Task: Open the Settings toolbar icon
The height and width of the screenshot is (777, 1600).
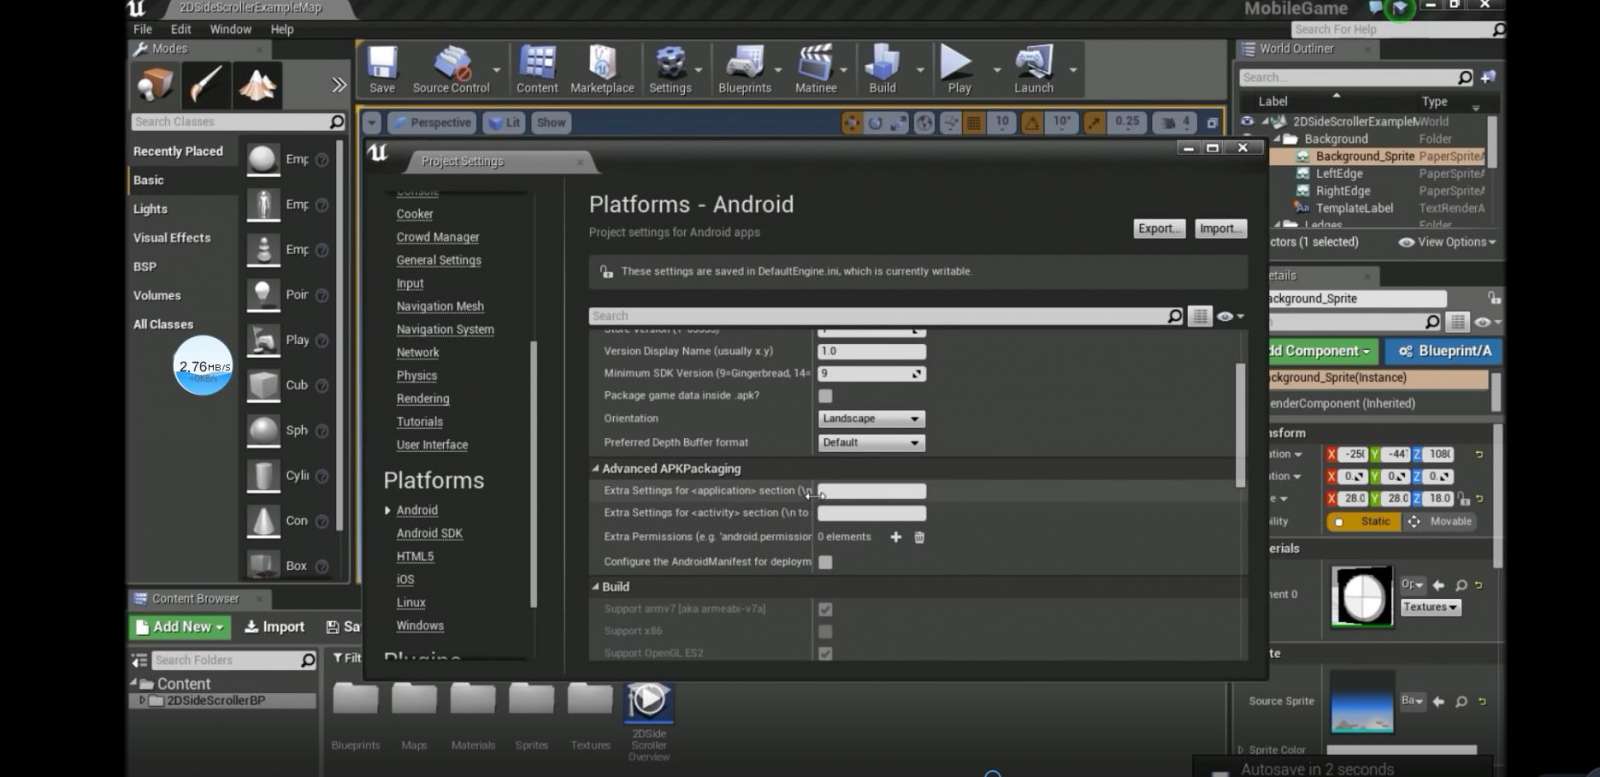Action: click(x=670, y=68)
